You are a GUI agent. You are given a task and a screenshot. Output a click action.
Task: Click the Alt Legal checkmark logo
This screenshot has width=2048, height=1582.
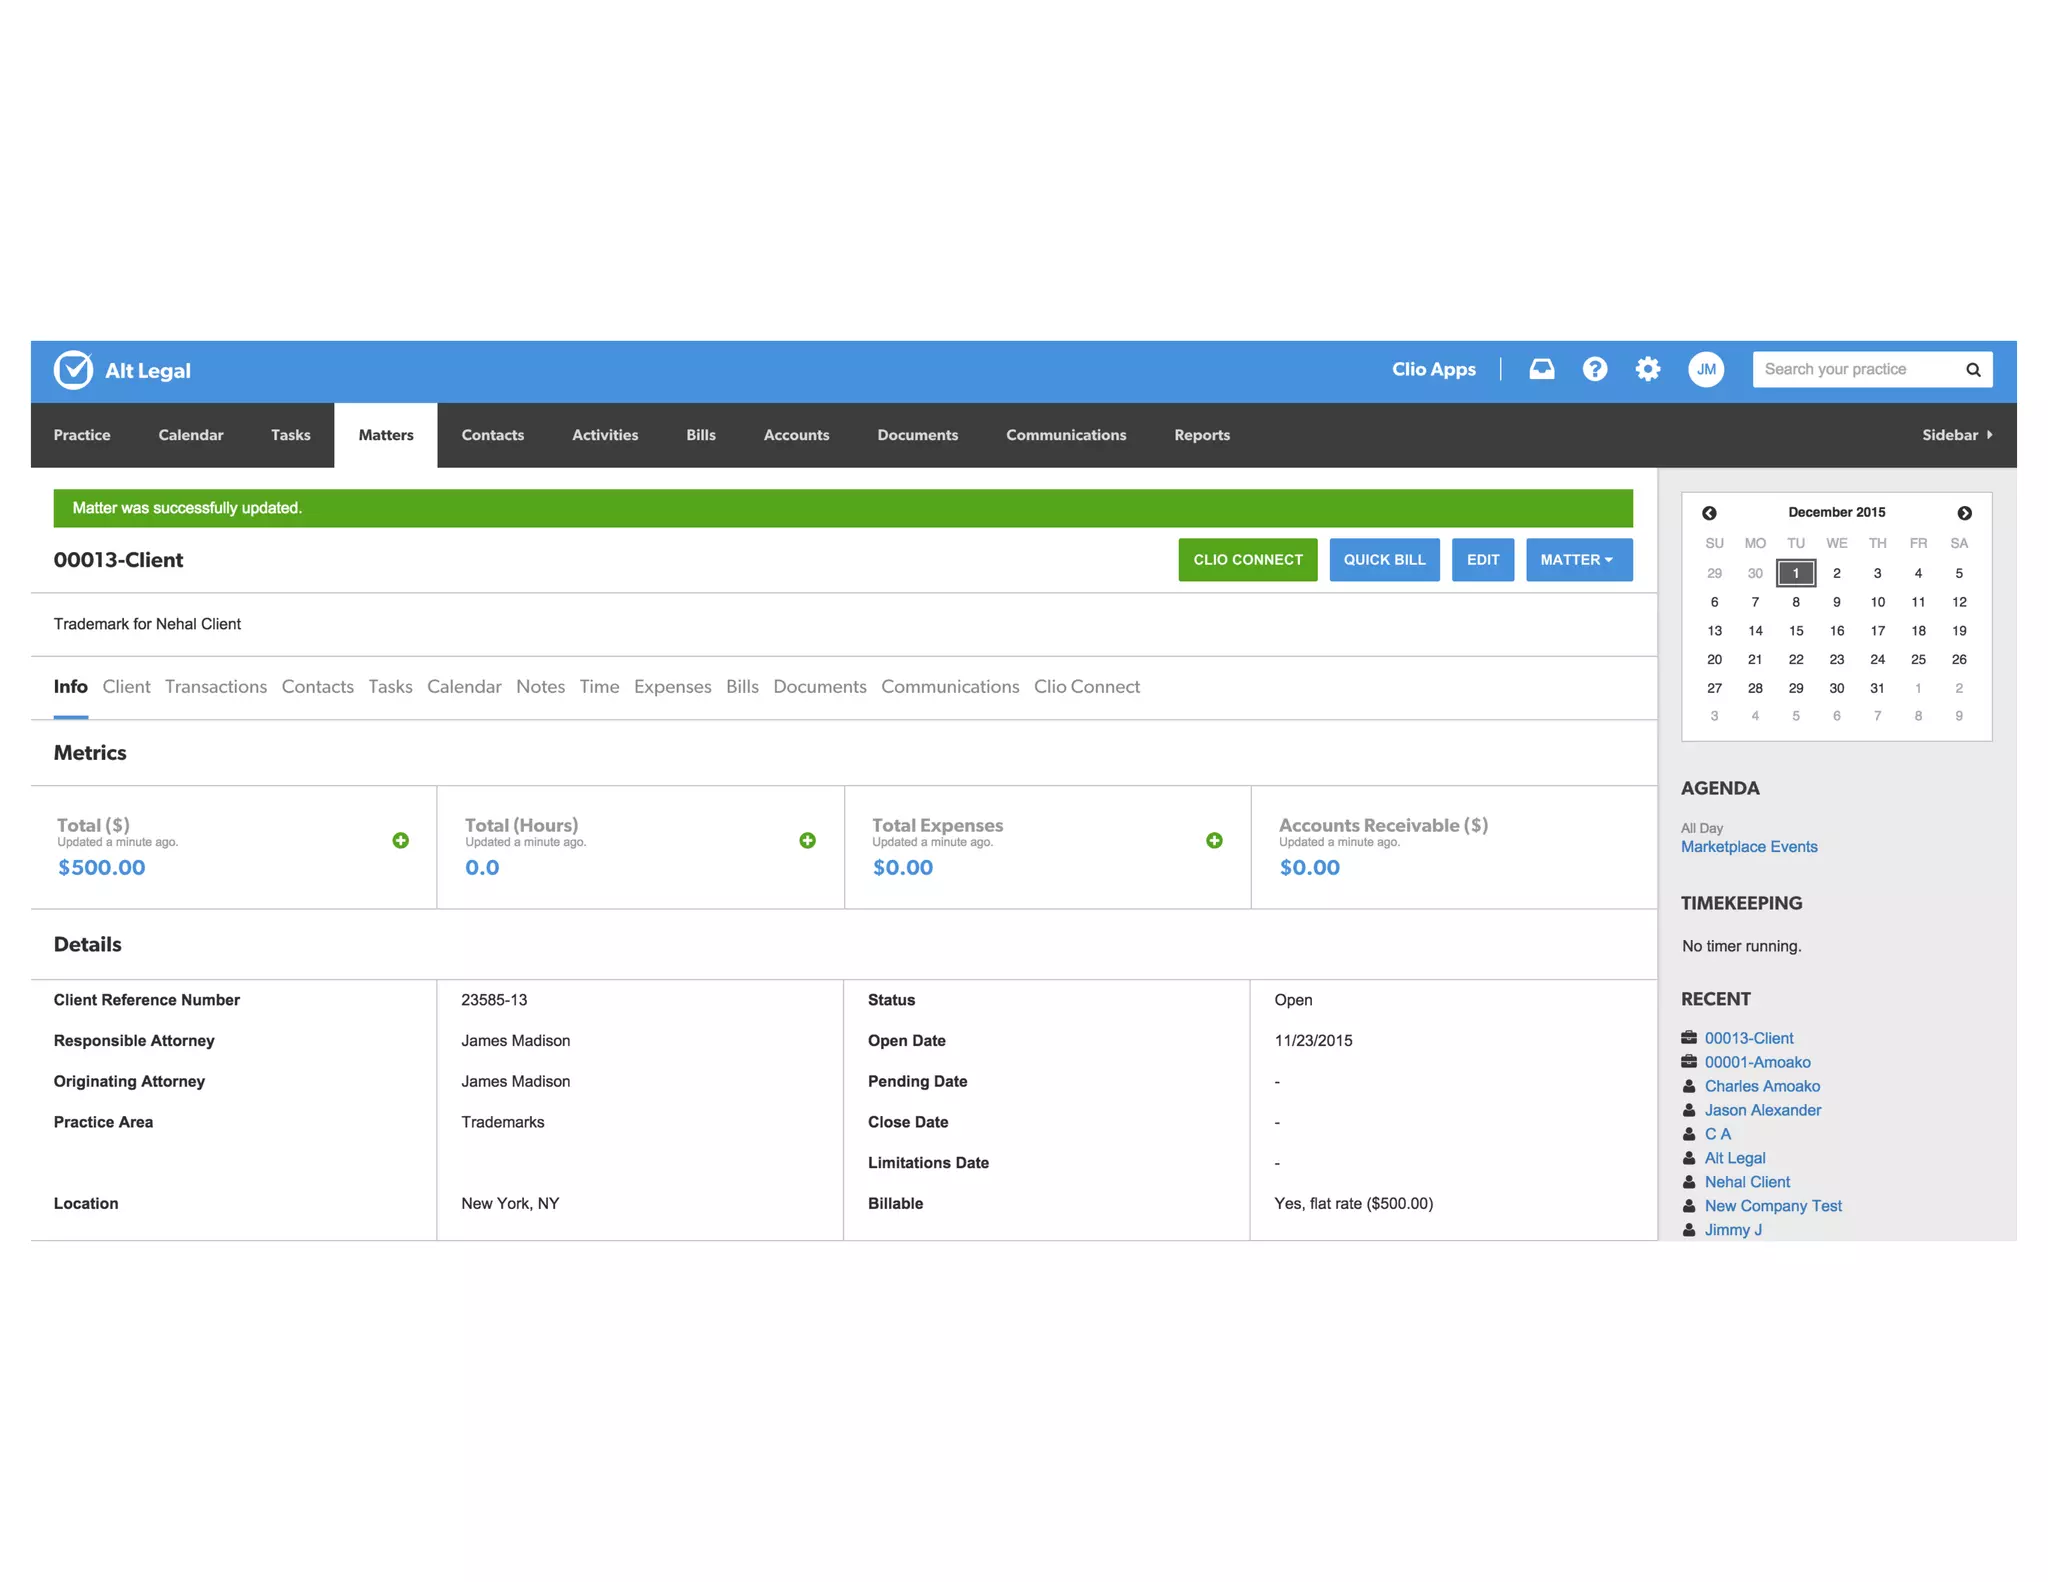[73, 370]
